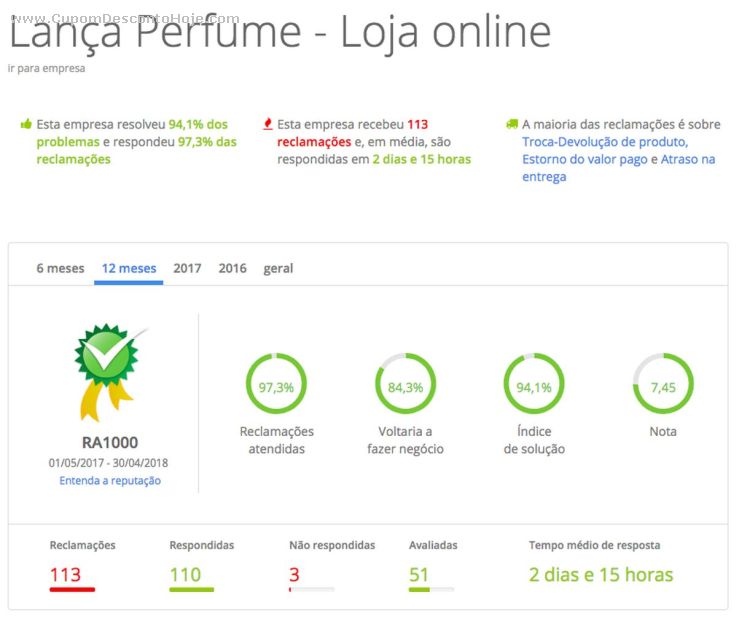Click the progress bar under Avaliadas 51
This screenshot has height=617, width=737.
pyautogui.click(x=431, y=589)
